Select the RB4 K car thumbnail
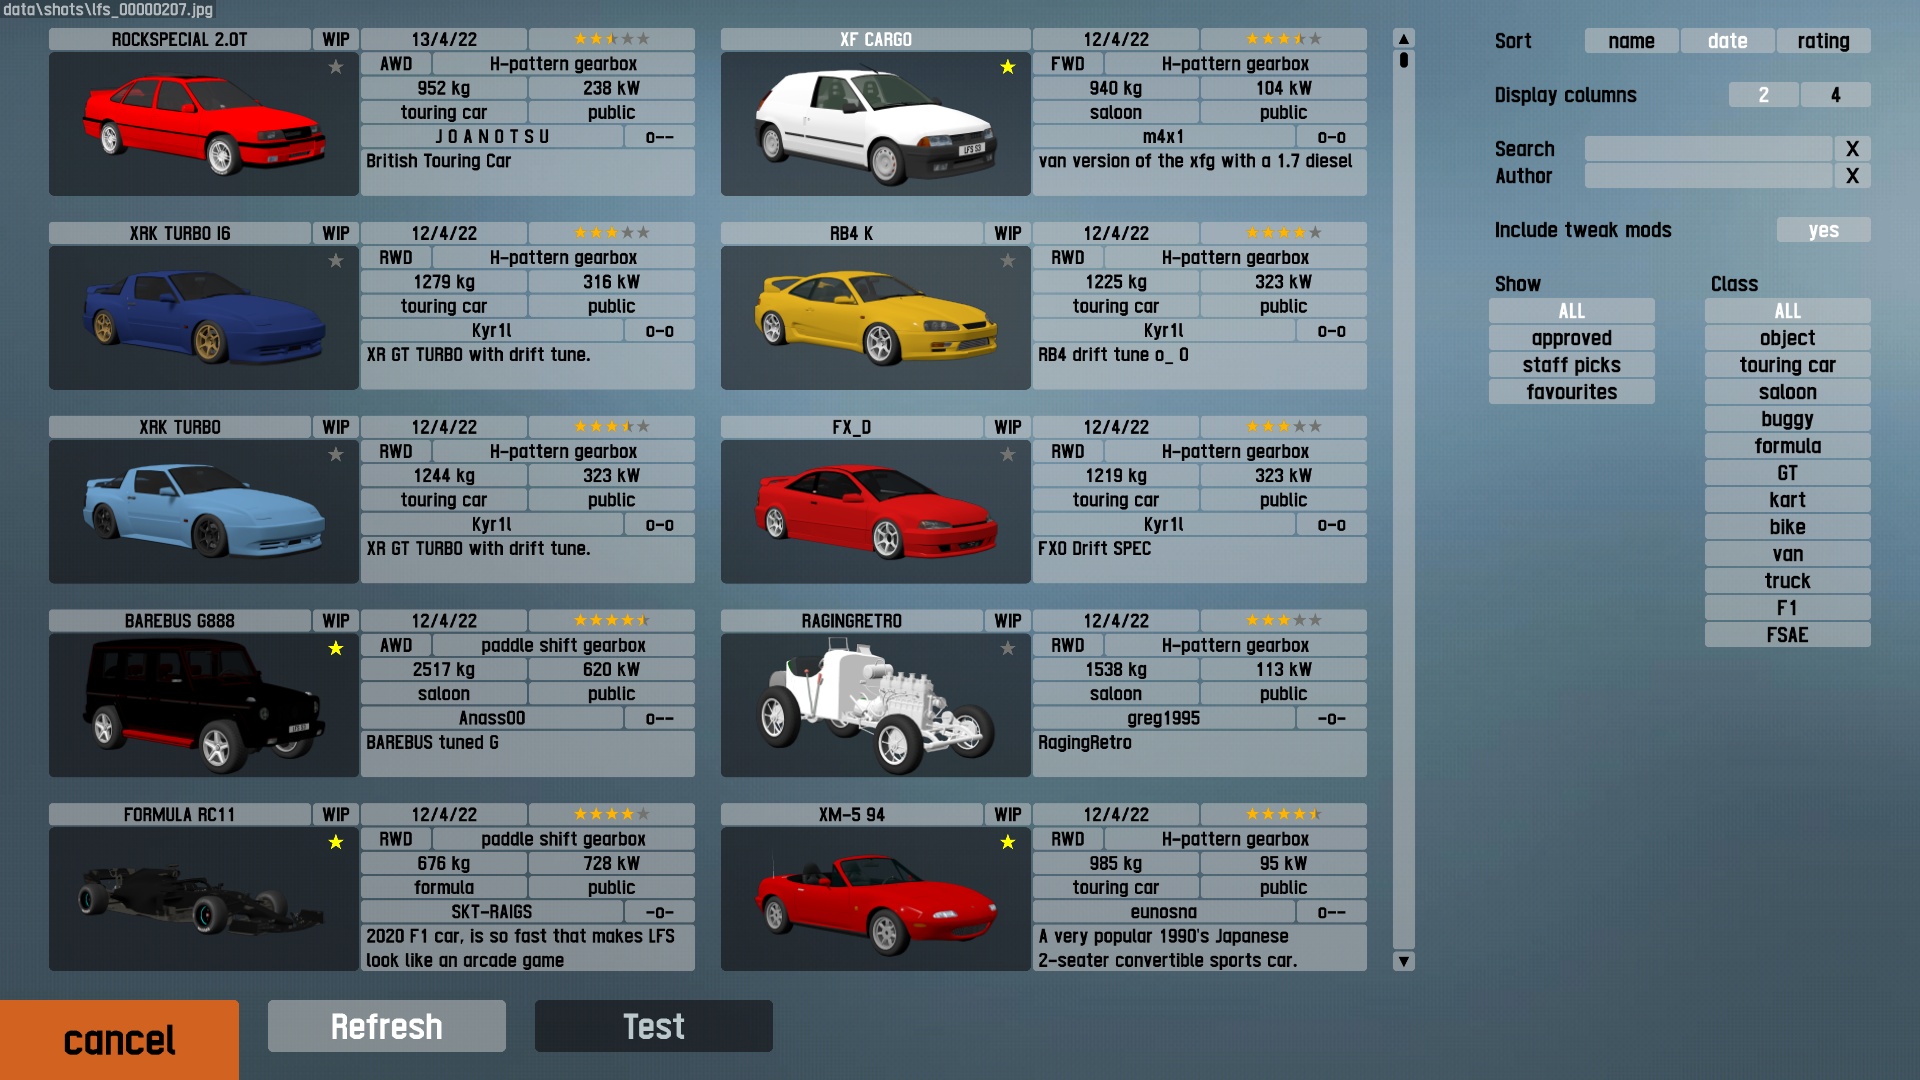Screen dimensions: 1920x1080 pyautogui.click(x=875, y=318)
